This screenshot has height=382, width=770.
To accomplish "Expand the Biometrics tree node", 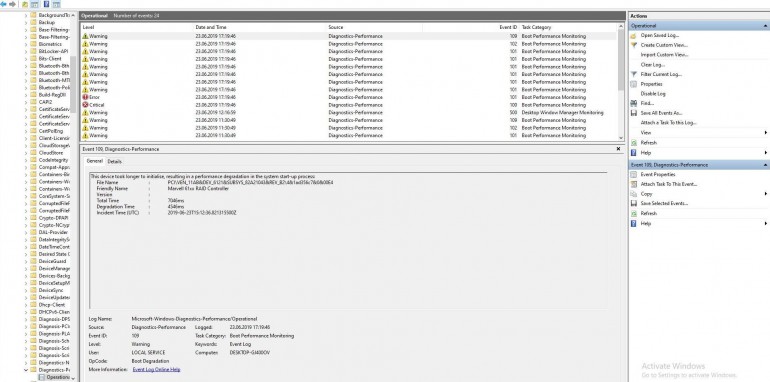I will [x=26, y=44].
